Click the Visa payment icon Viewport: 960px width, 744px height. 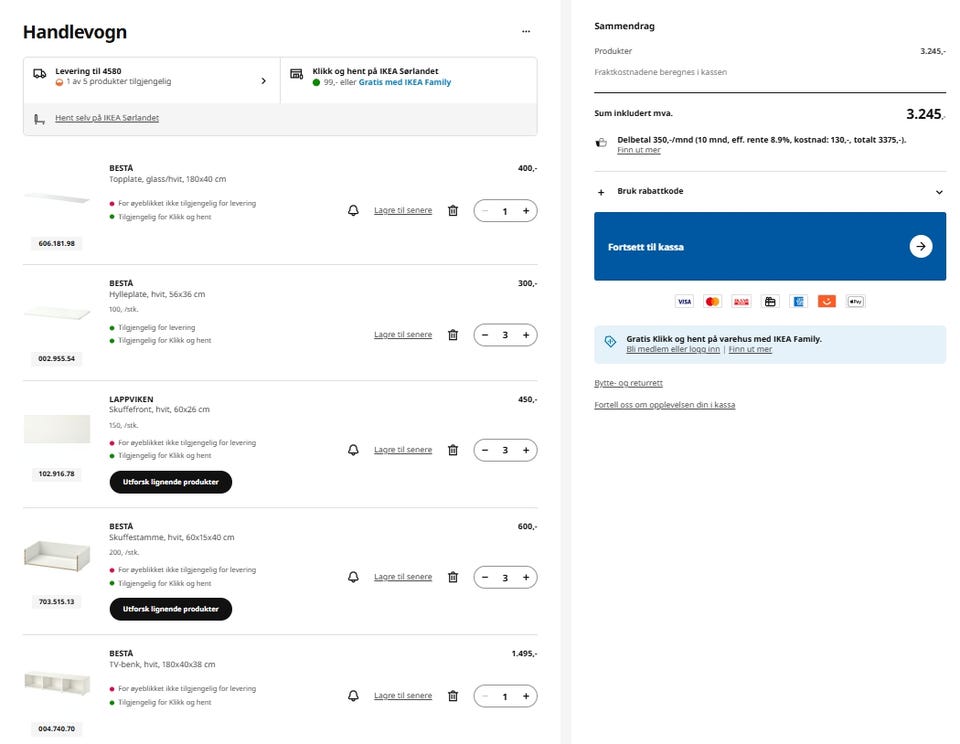click(x=684, y=301)
